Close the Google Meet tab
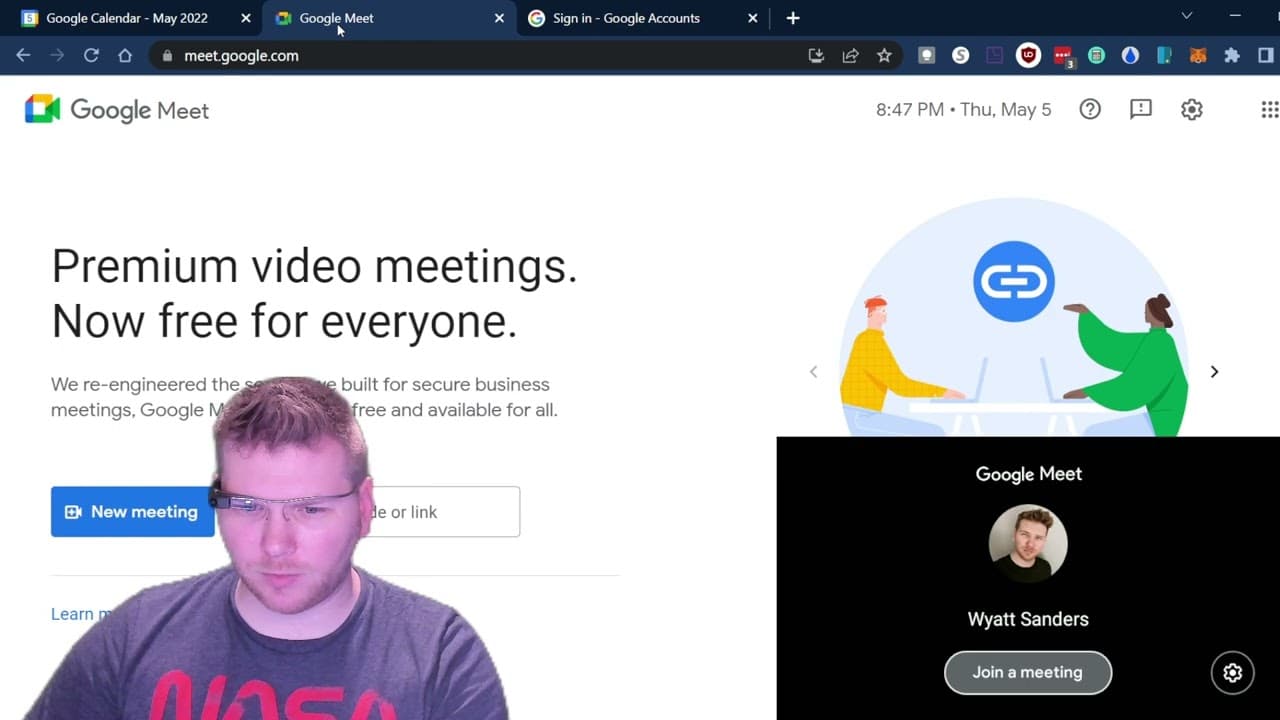The width and height of the screenshot is (1280, 720). pyautogui.click(x=499, y=18)
